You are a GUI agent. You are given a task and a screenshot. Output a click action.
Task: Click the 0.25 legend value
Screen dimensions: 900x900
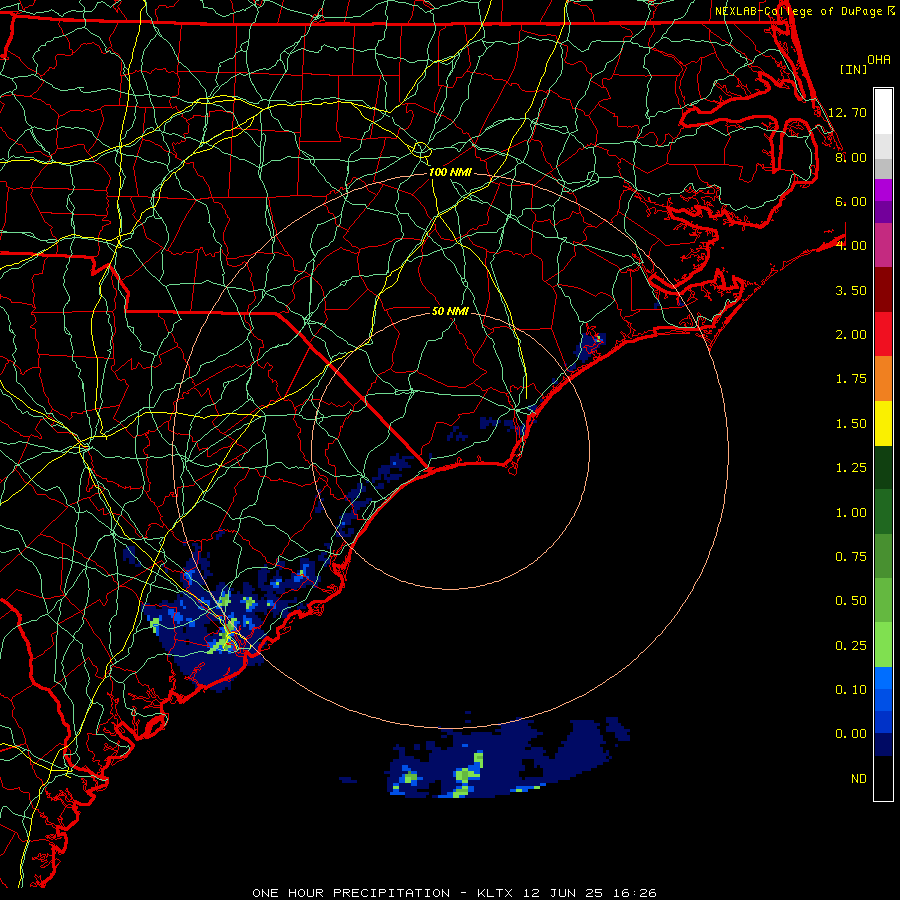coord(851,646)
